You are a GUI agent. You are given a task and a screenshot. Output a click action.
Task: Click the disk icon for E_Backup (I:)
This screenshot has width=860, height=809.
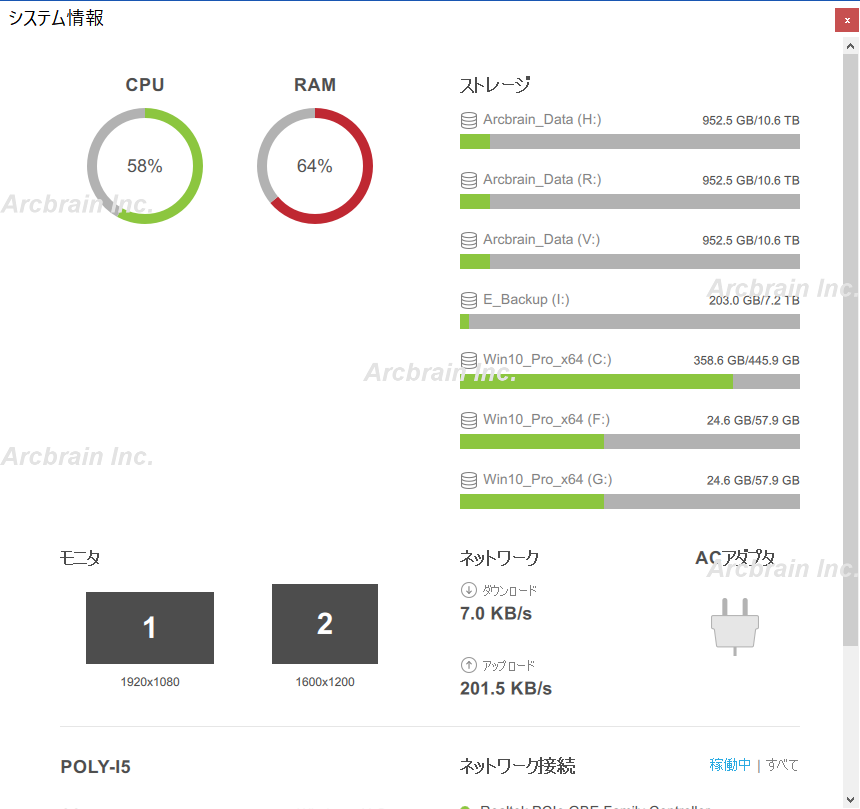click(468, 301)
